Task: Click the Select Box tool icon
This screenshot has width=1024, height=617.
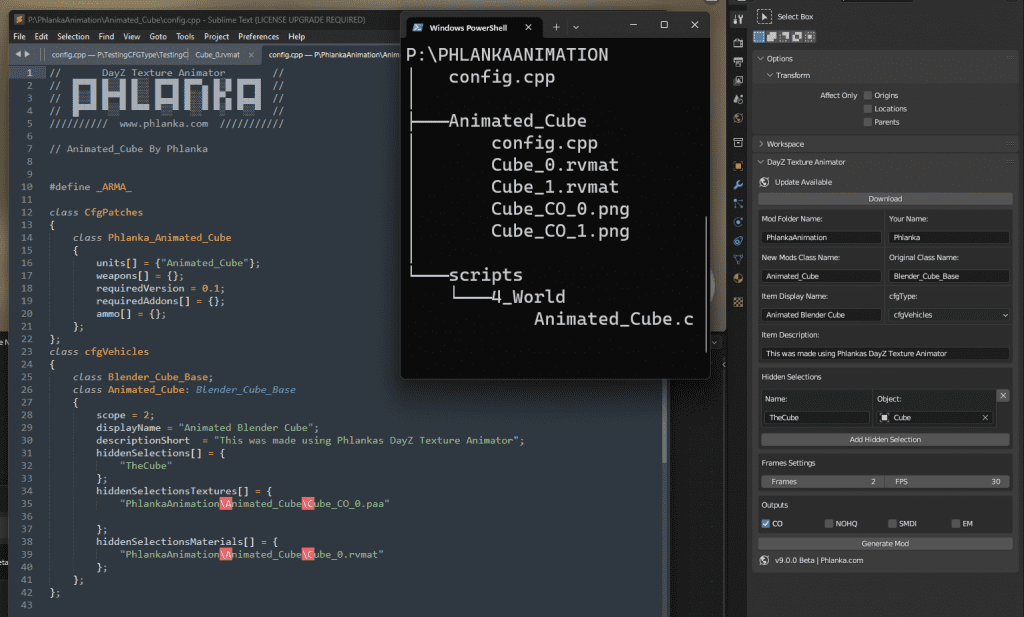Action: point(763,17)
